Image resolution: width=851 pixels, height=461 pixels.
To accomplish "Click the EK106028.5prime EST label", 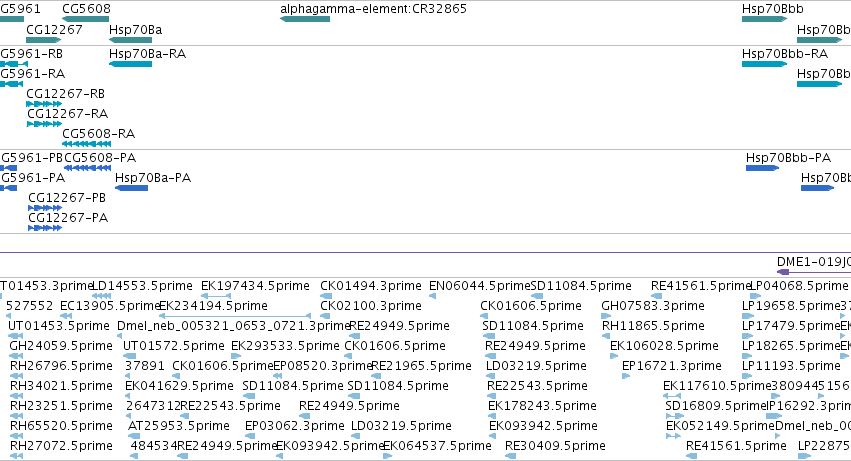I will [x=664, y=346].
